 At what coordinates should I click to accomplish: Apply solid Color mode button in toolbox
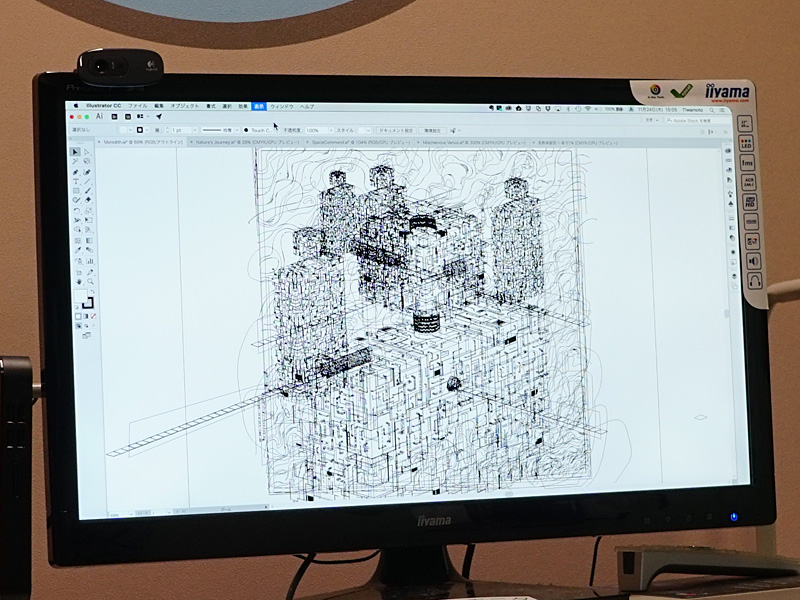(x=78, y=316)
